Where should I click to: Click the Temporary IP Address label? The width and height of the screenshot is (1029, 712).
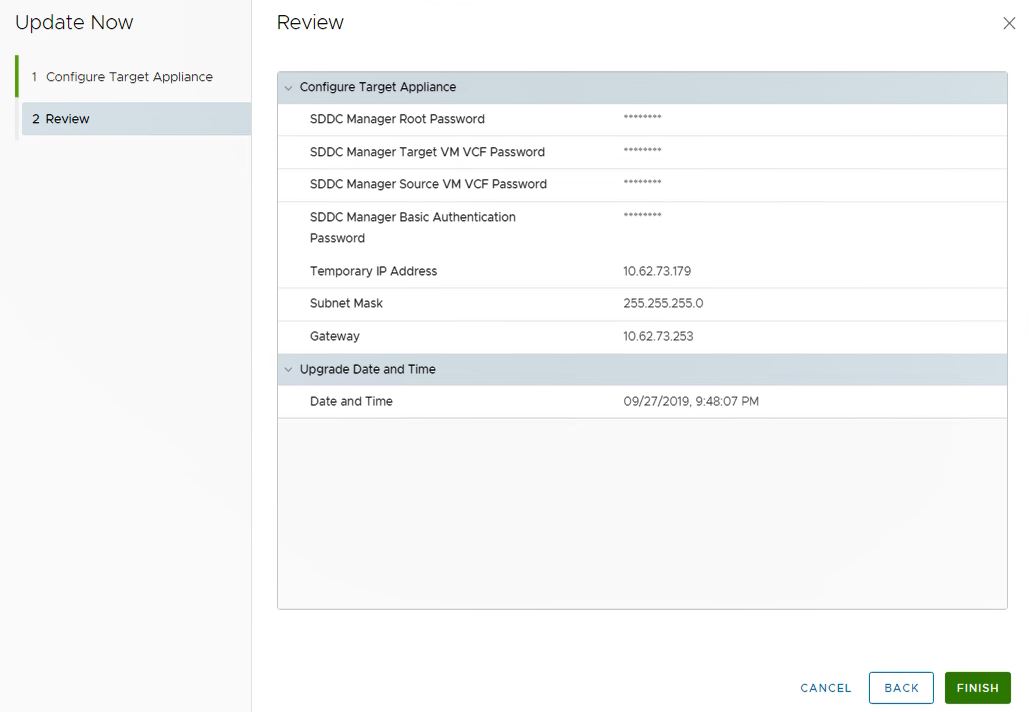point(373,271)
